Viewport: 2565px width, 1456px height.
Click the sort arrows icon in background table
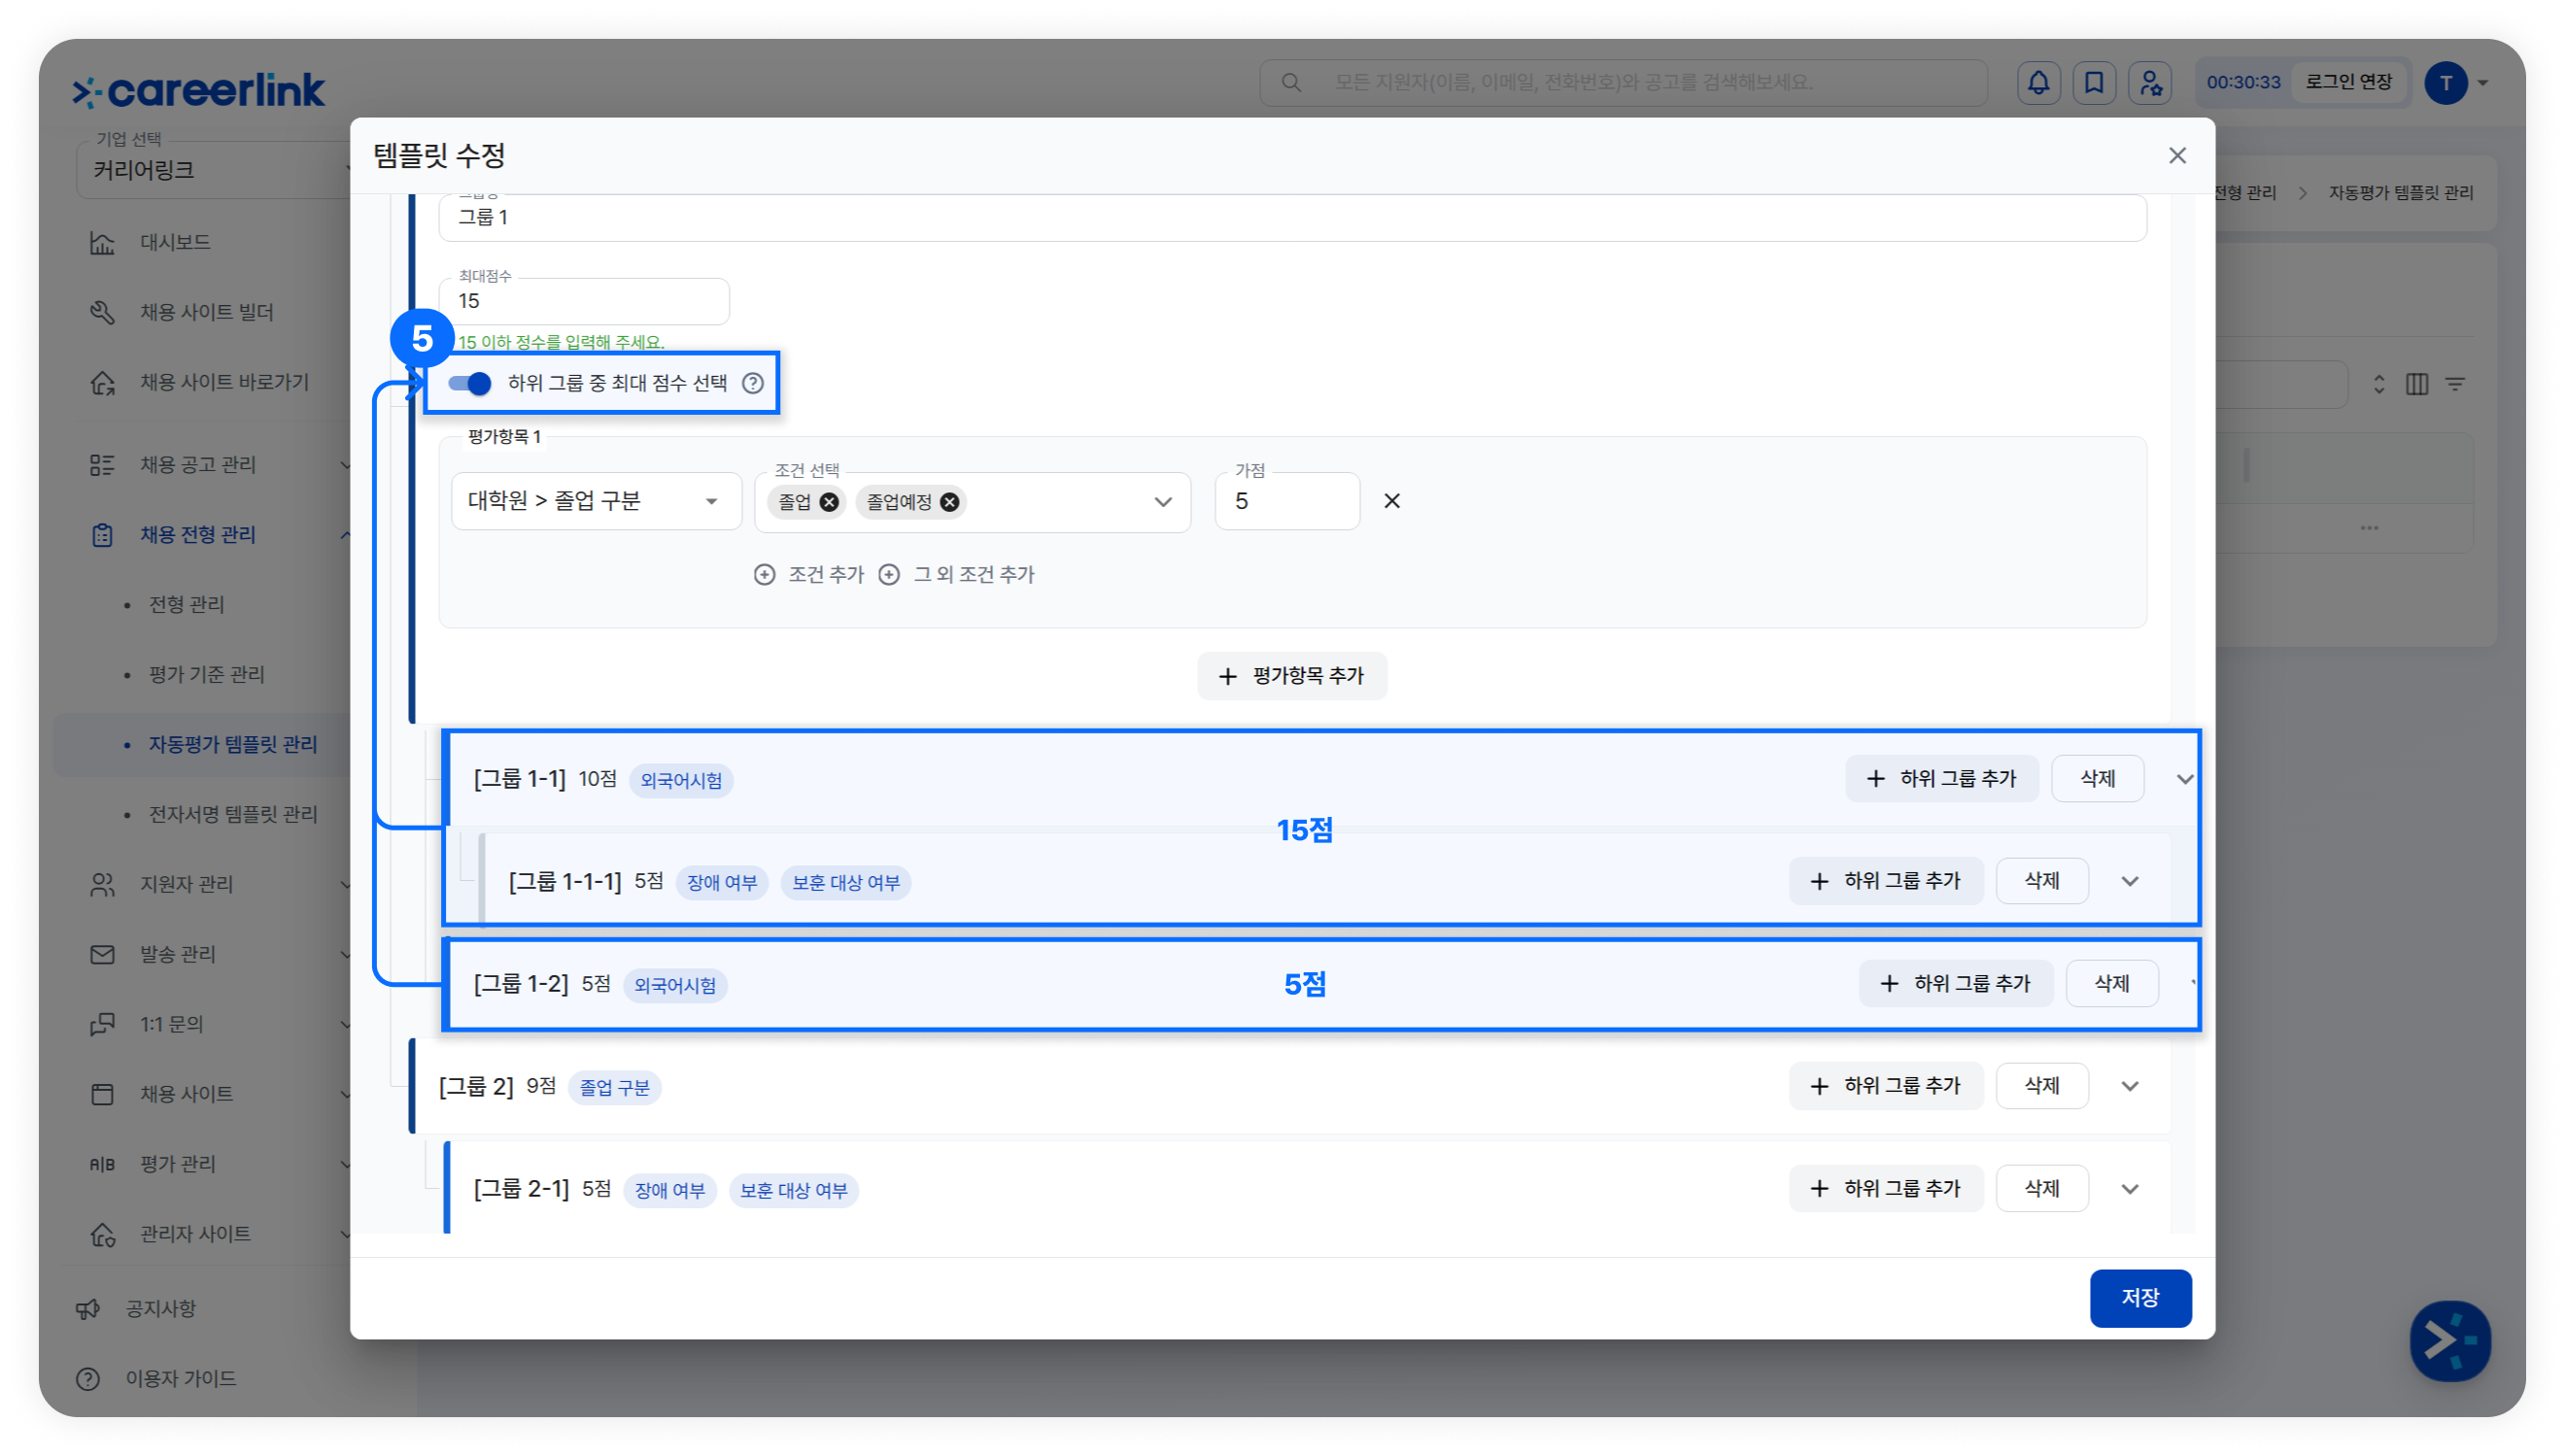(x=2379, y=384)
